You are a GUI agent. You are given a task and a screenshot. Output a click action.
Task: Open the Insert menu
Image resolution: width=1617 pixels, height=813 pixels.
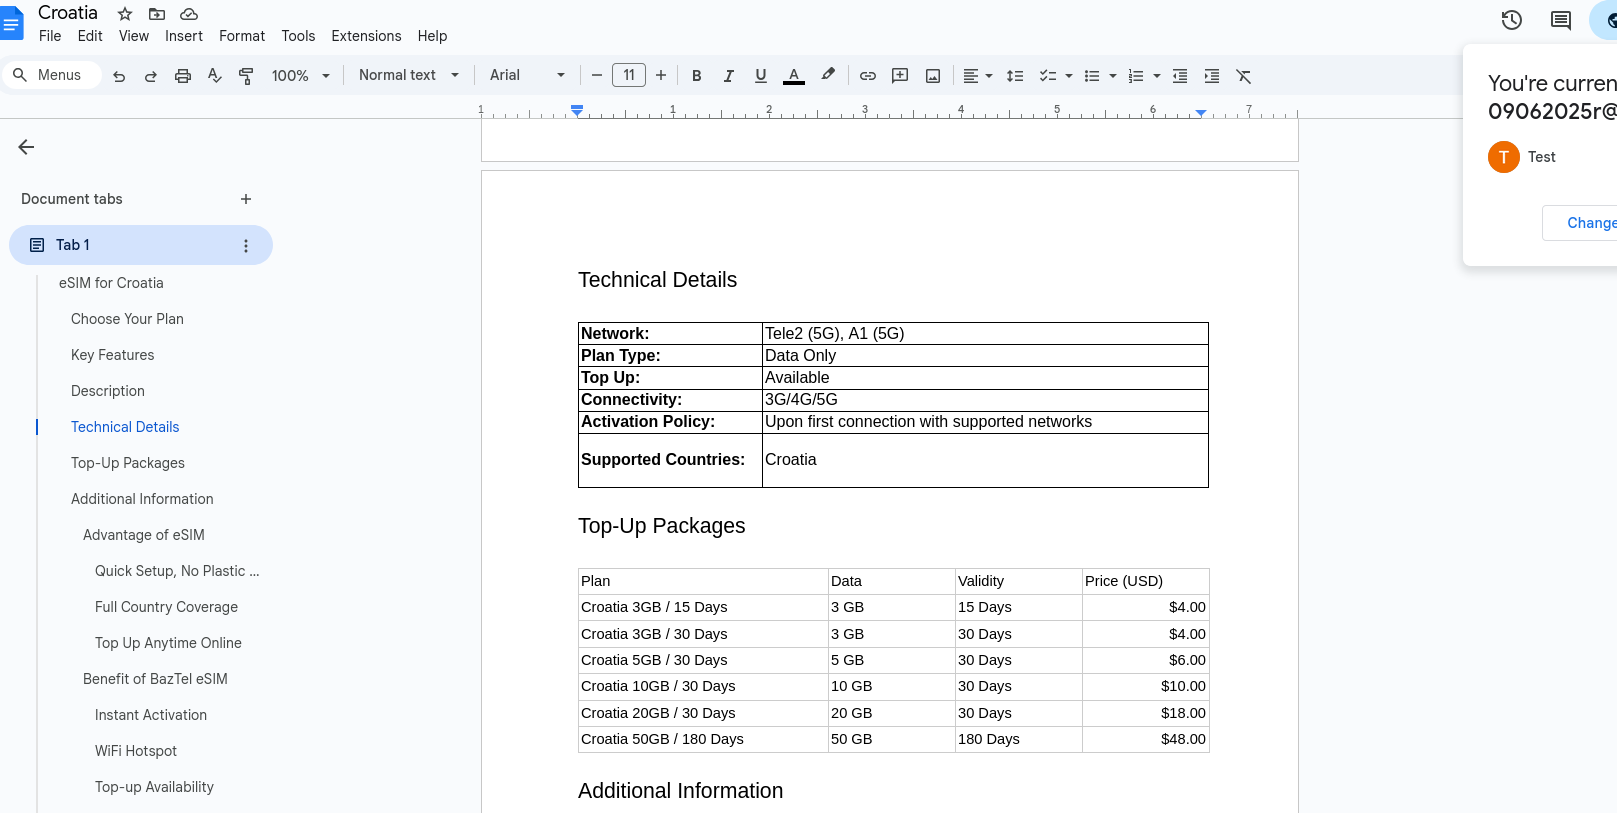(x=184, y=36)
